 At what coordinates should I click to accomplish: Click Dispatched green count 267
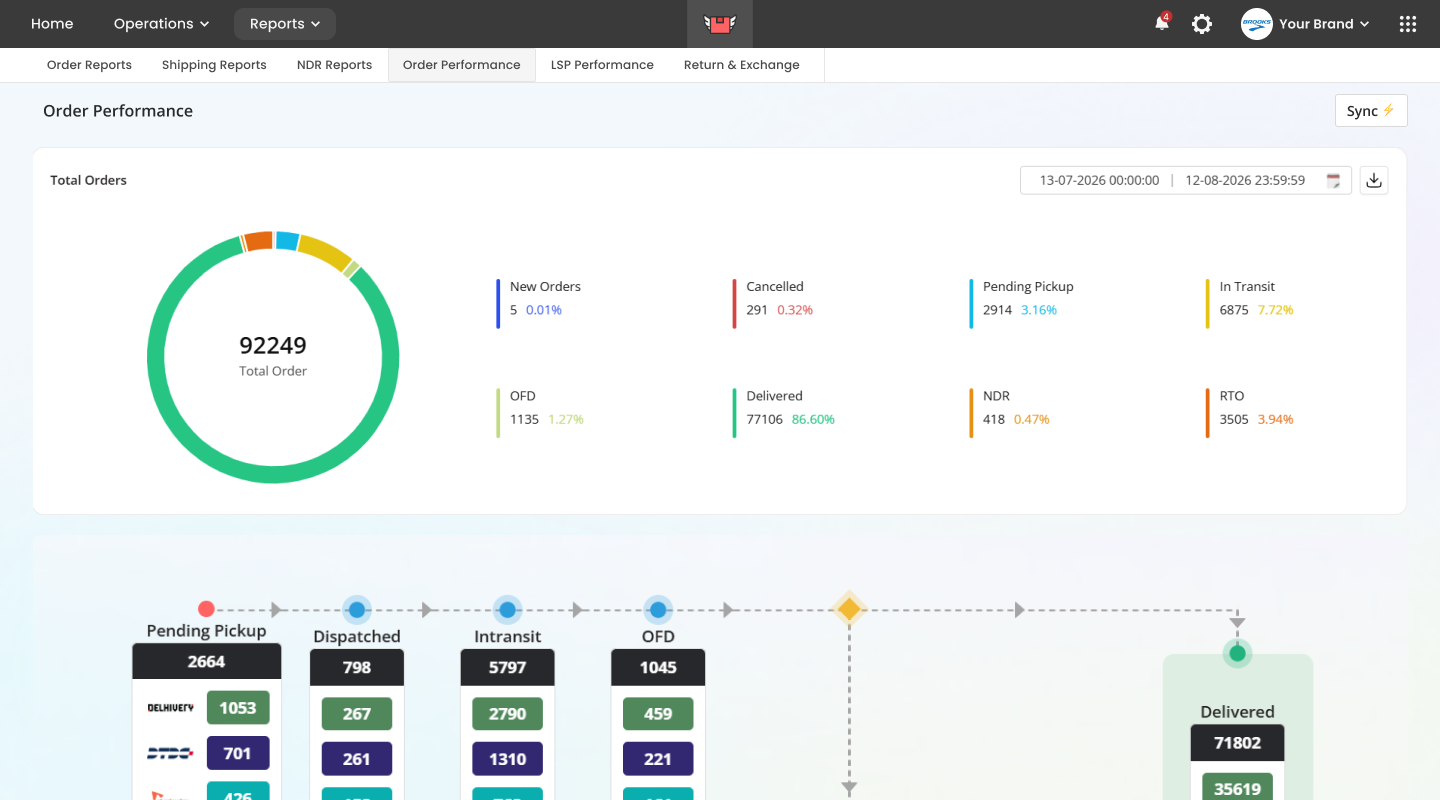coord(357,714)
